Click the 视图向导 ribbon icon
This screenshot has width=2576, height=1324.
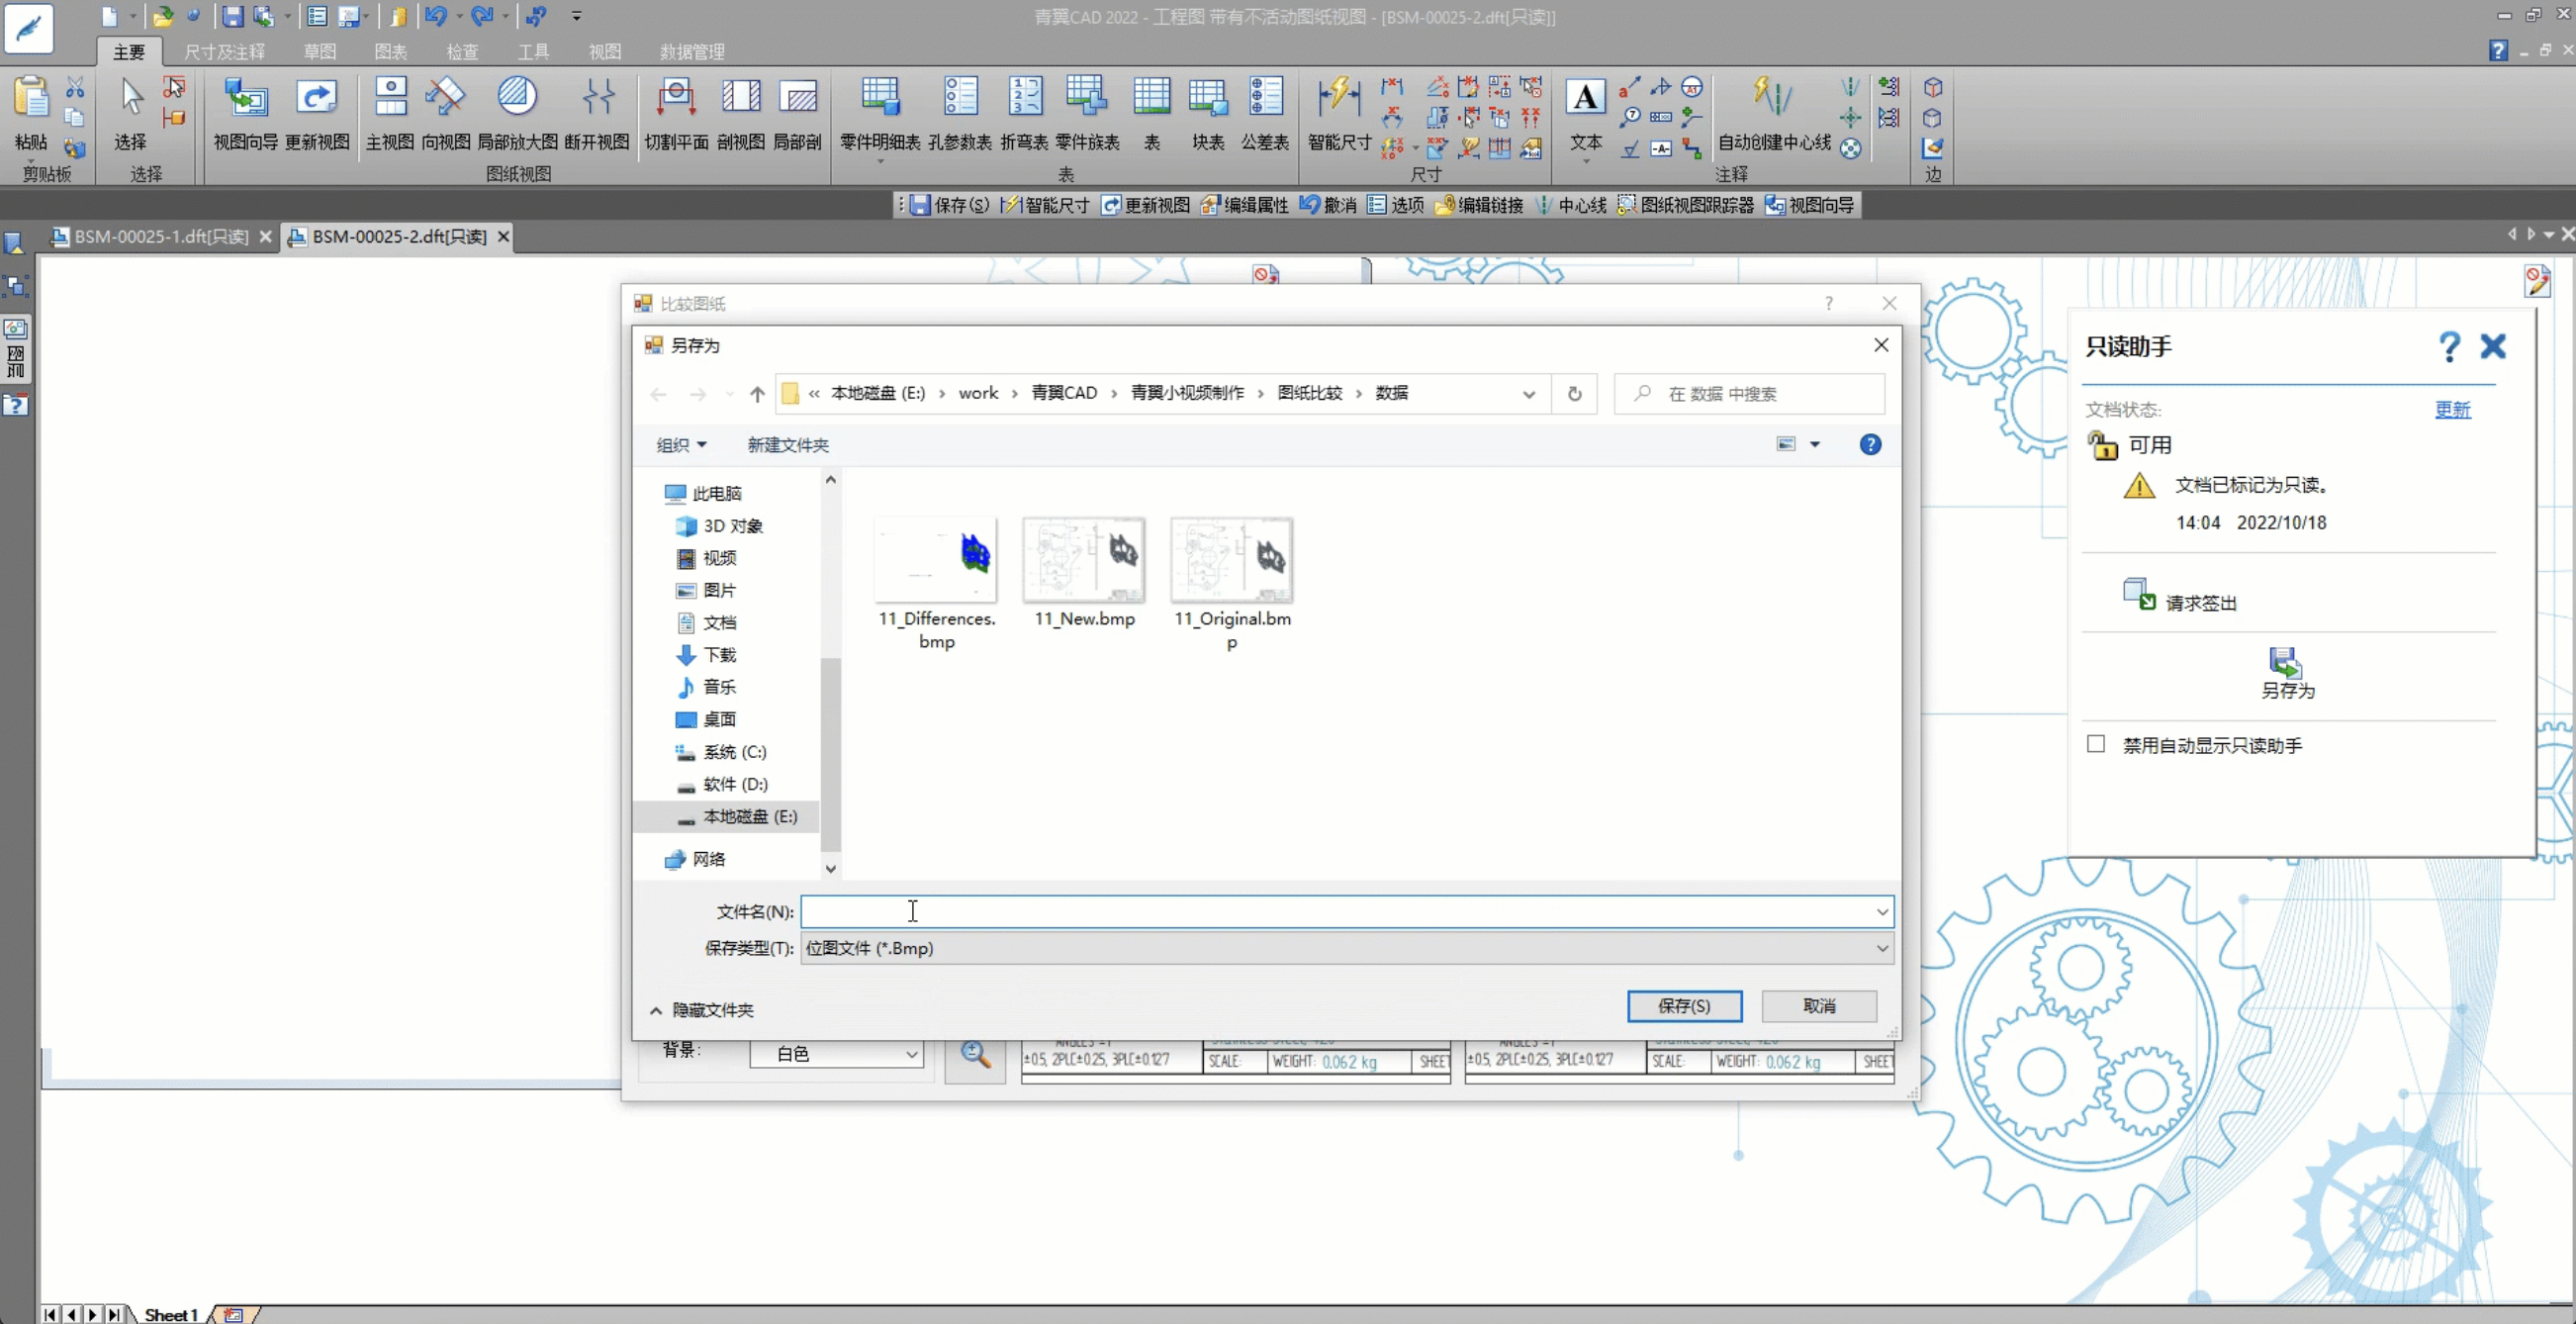245,113
